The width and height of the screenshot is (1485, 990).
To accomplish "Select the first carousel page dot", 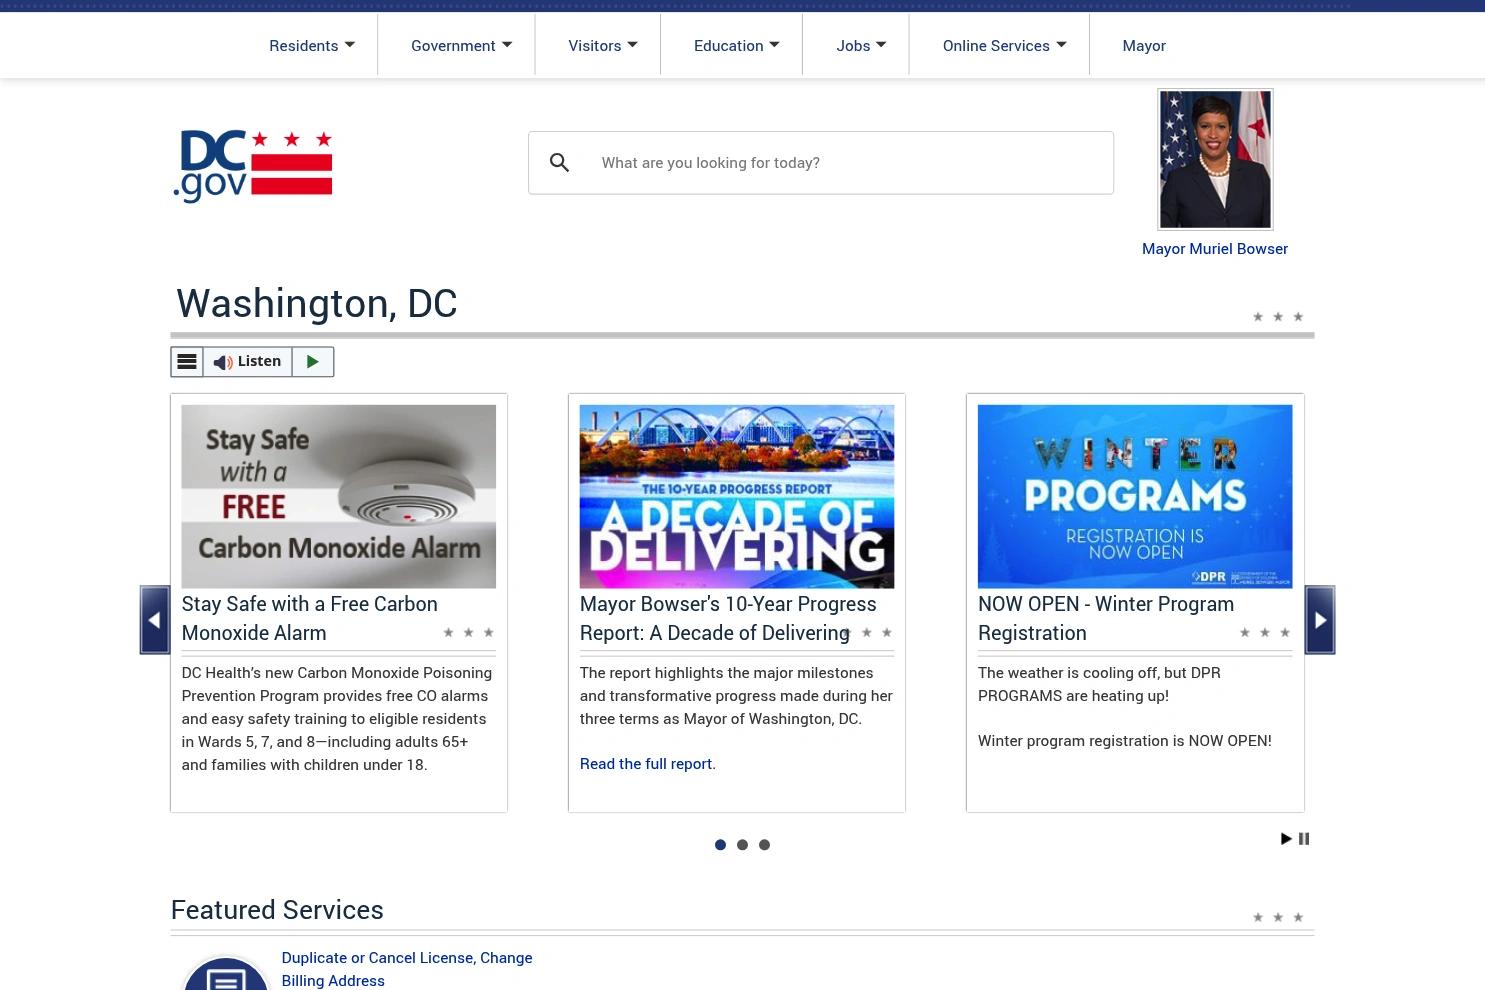I will click(720, 845).
